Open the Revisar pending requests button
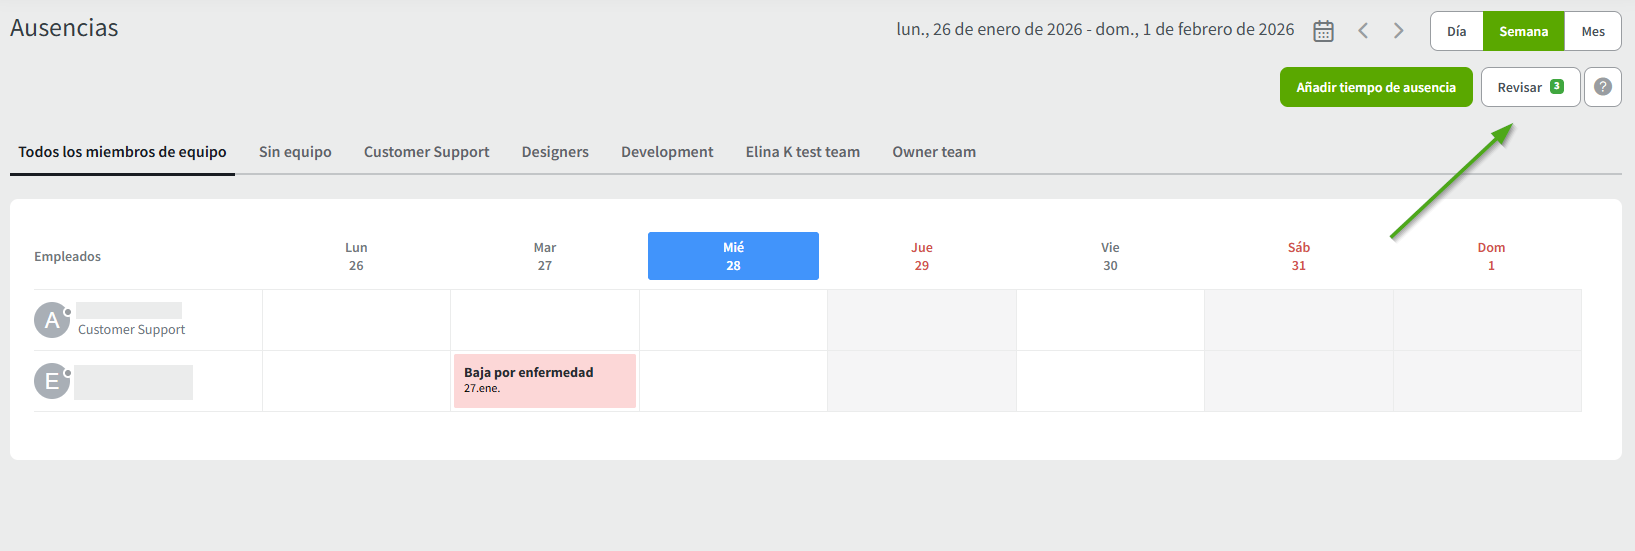Viewport: 1635px width, 551px height. coord(1529,87)
